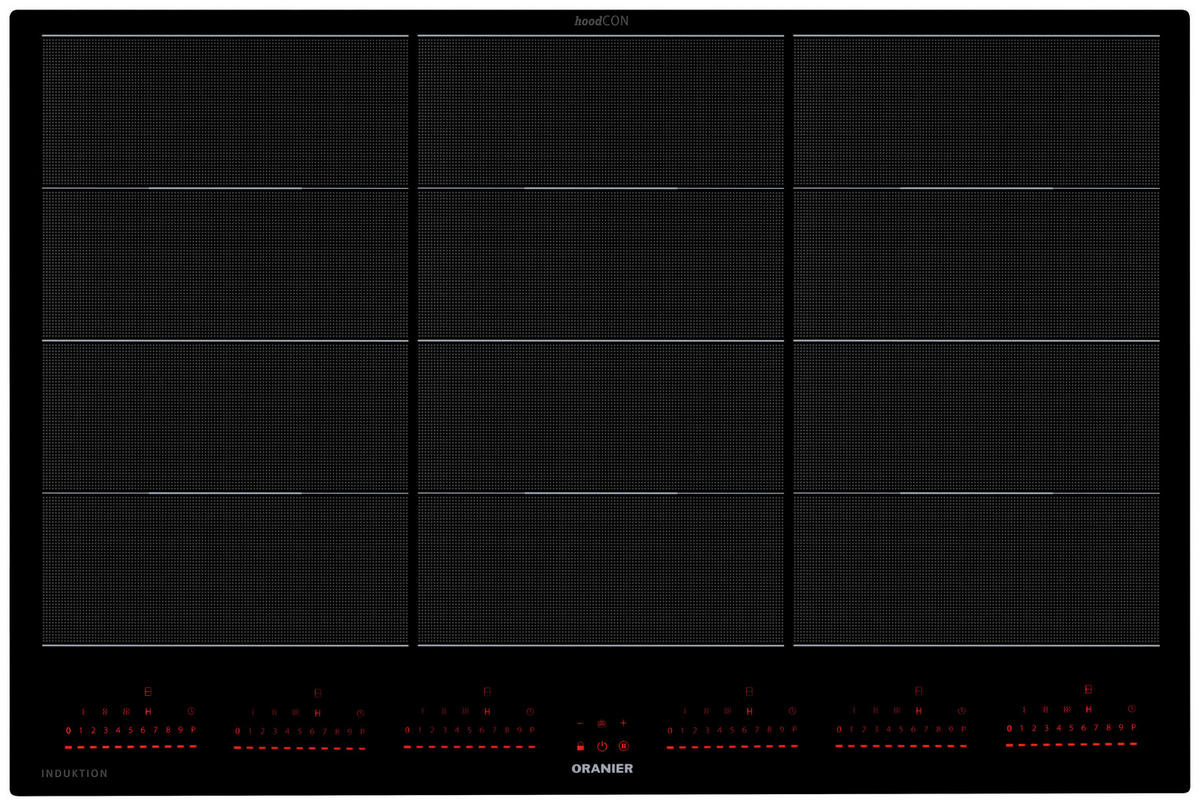
Task: Tap the minus symbol in the center controls
Action: coord(580,723)
